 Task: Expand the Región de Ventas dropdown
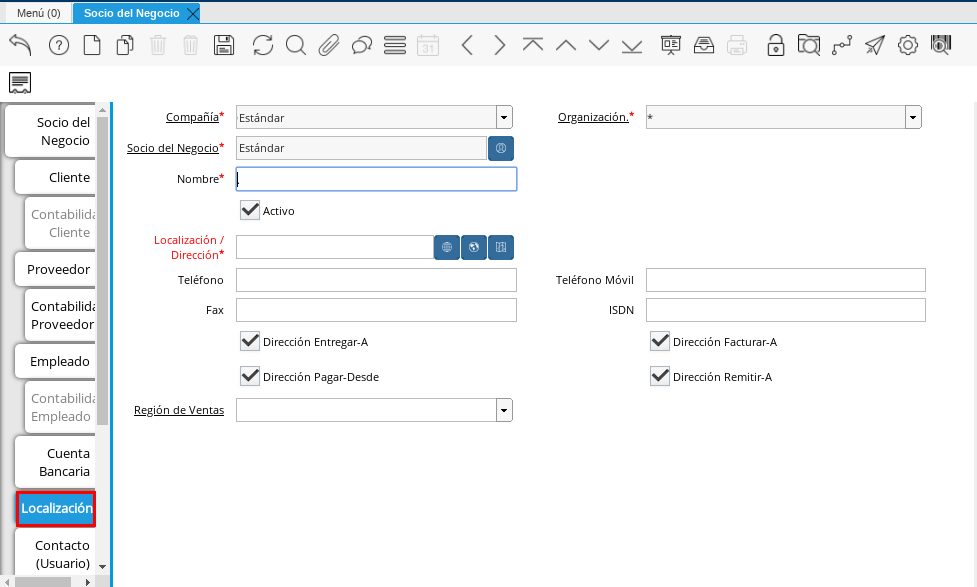[x=504, y=410]
